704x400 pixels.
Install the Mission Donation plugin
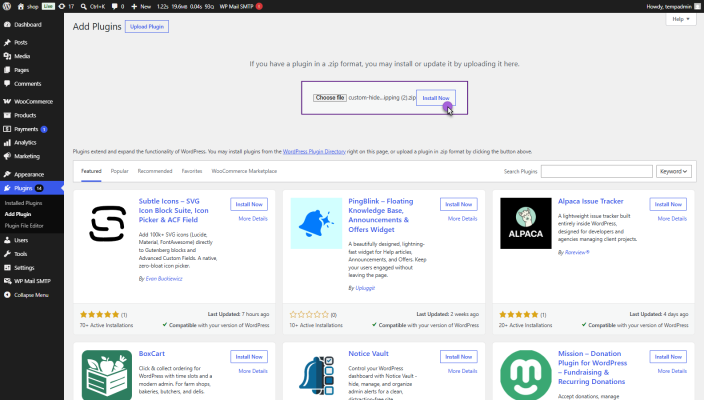(x=668, y=357)
